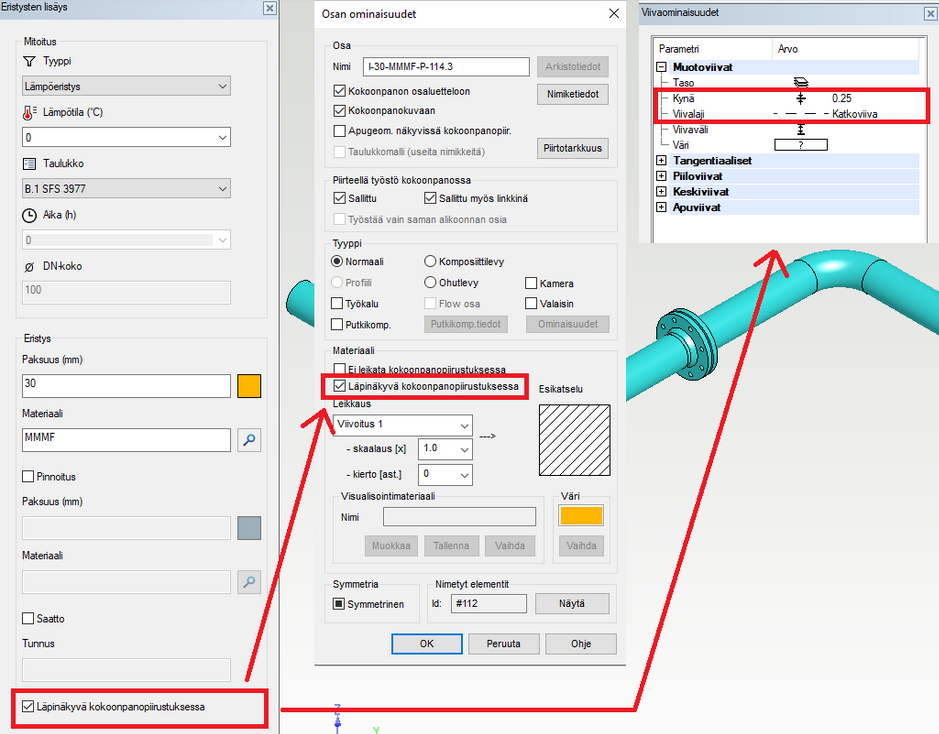Screen dimensions: 939x734
Task: Enable the Pinnoitus checkbox
Action: point(28,477)
